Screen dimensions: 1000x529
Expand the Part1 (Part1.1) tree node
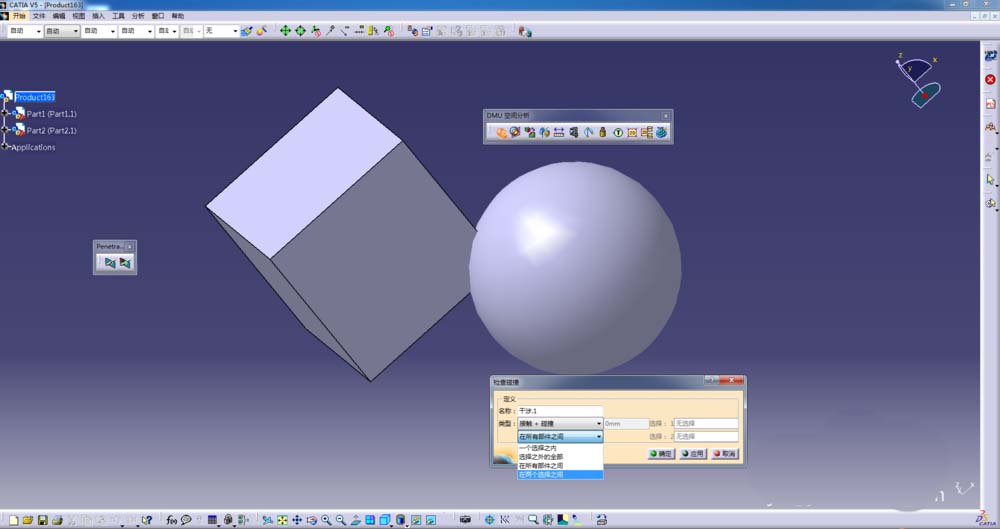(x=5, y=114)
